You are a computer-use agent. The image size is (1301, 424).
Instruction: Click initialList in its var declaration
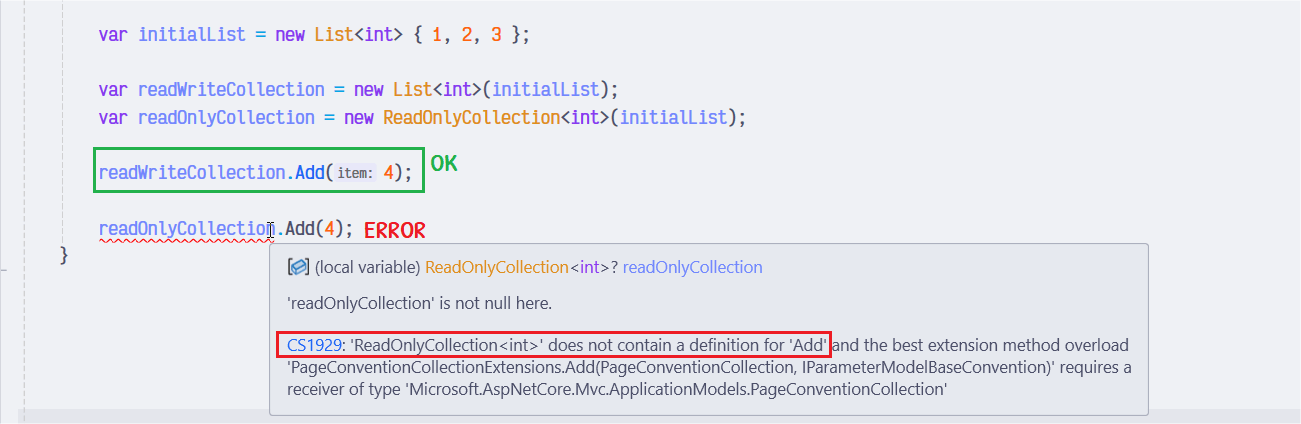[191, 33]
